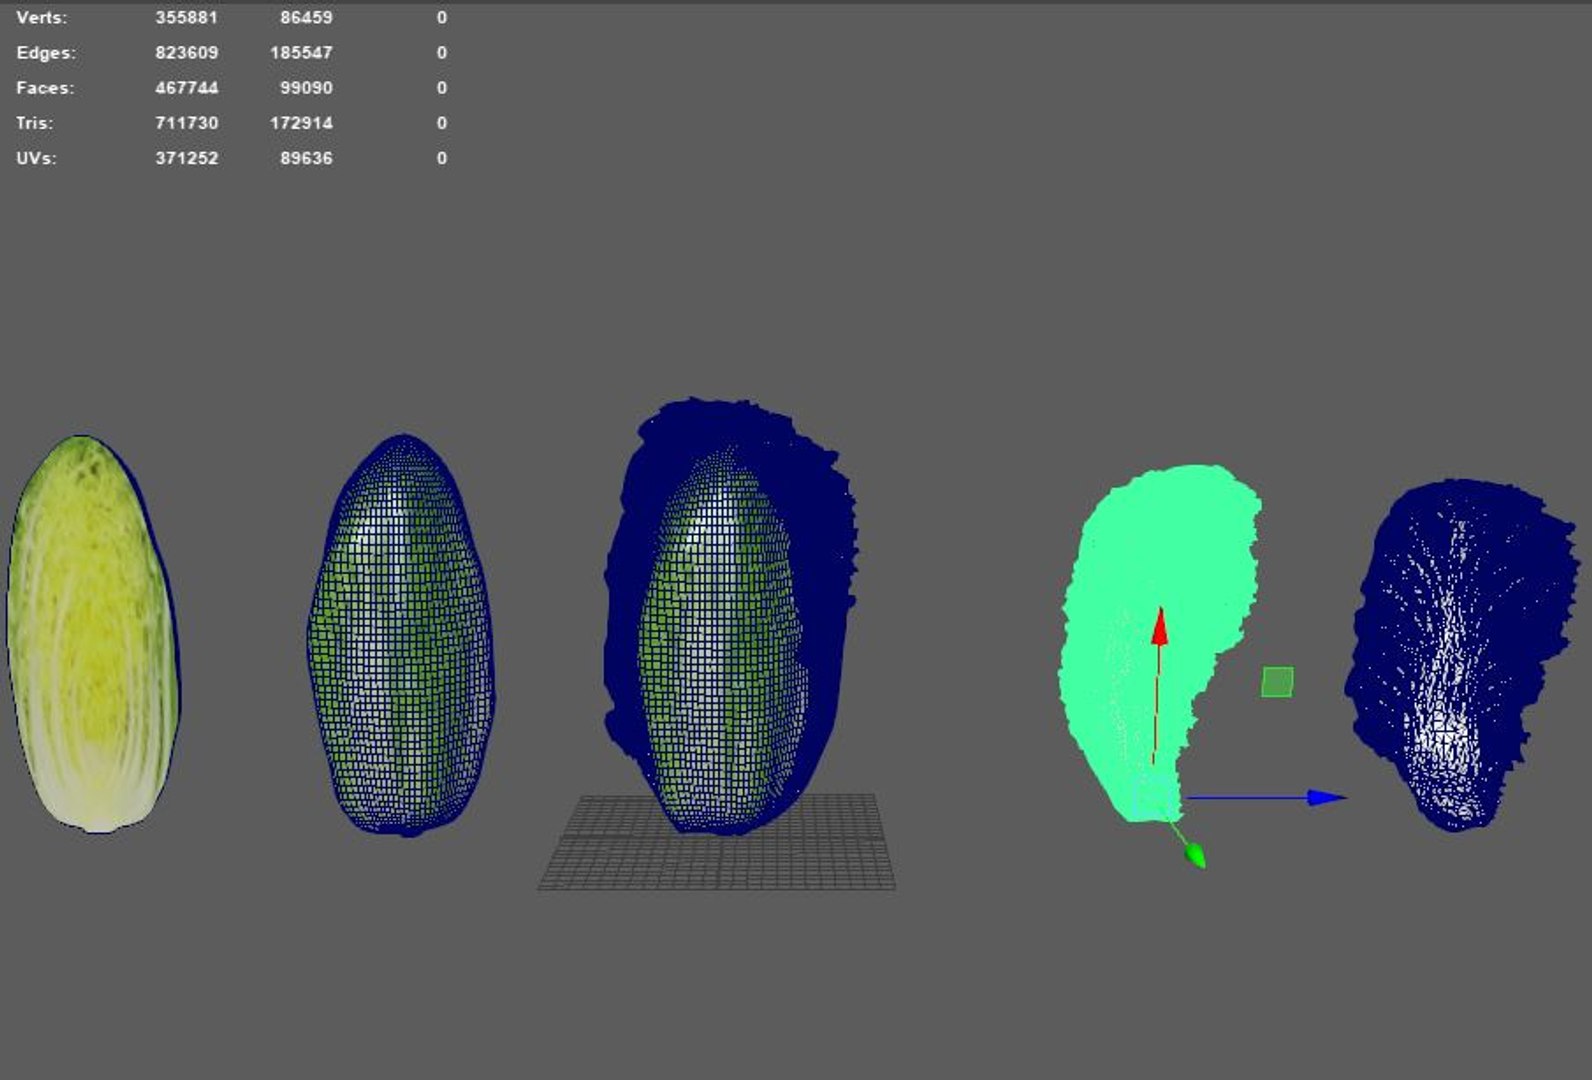Select the textured yellow-green cabbage model
This screenshot has width=1592, height=1080.
coord(93,633)
